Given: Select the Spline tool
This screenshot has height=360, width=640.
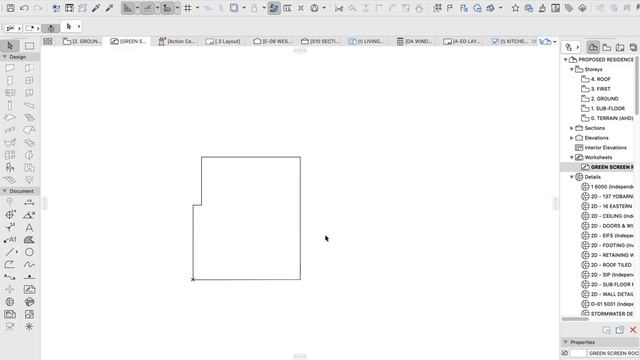Looking at the screenshot, I should (x=29, y=264).
